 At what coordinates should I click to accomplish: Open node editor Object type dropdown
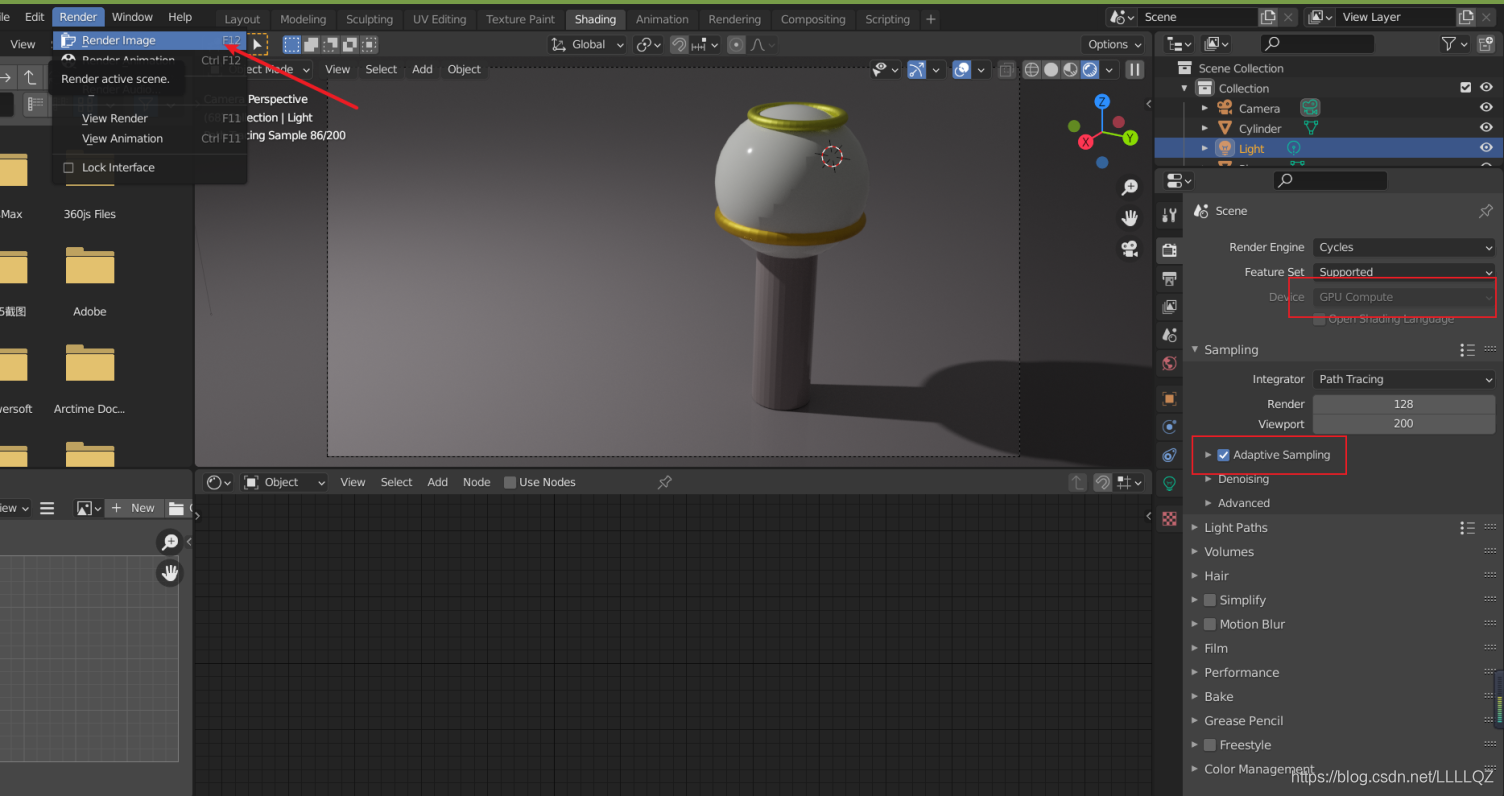[285, 482]
